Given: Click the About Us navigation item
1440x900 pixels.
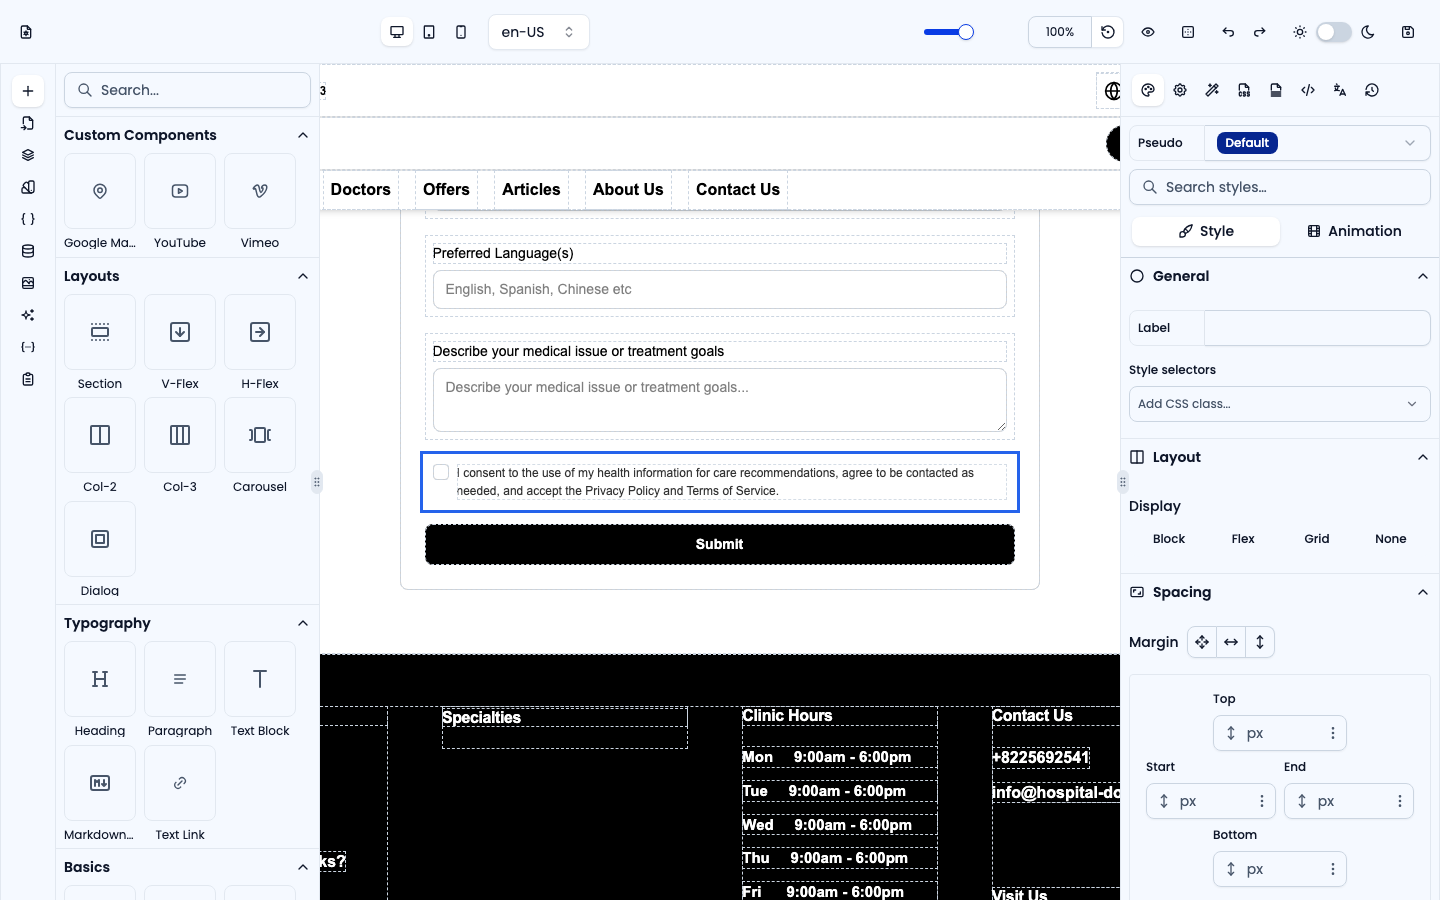Looking at the screenshot, I should (x=628, y=190).
